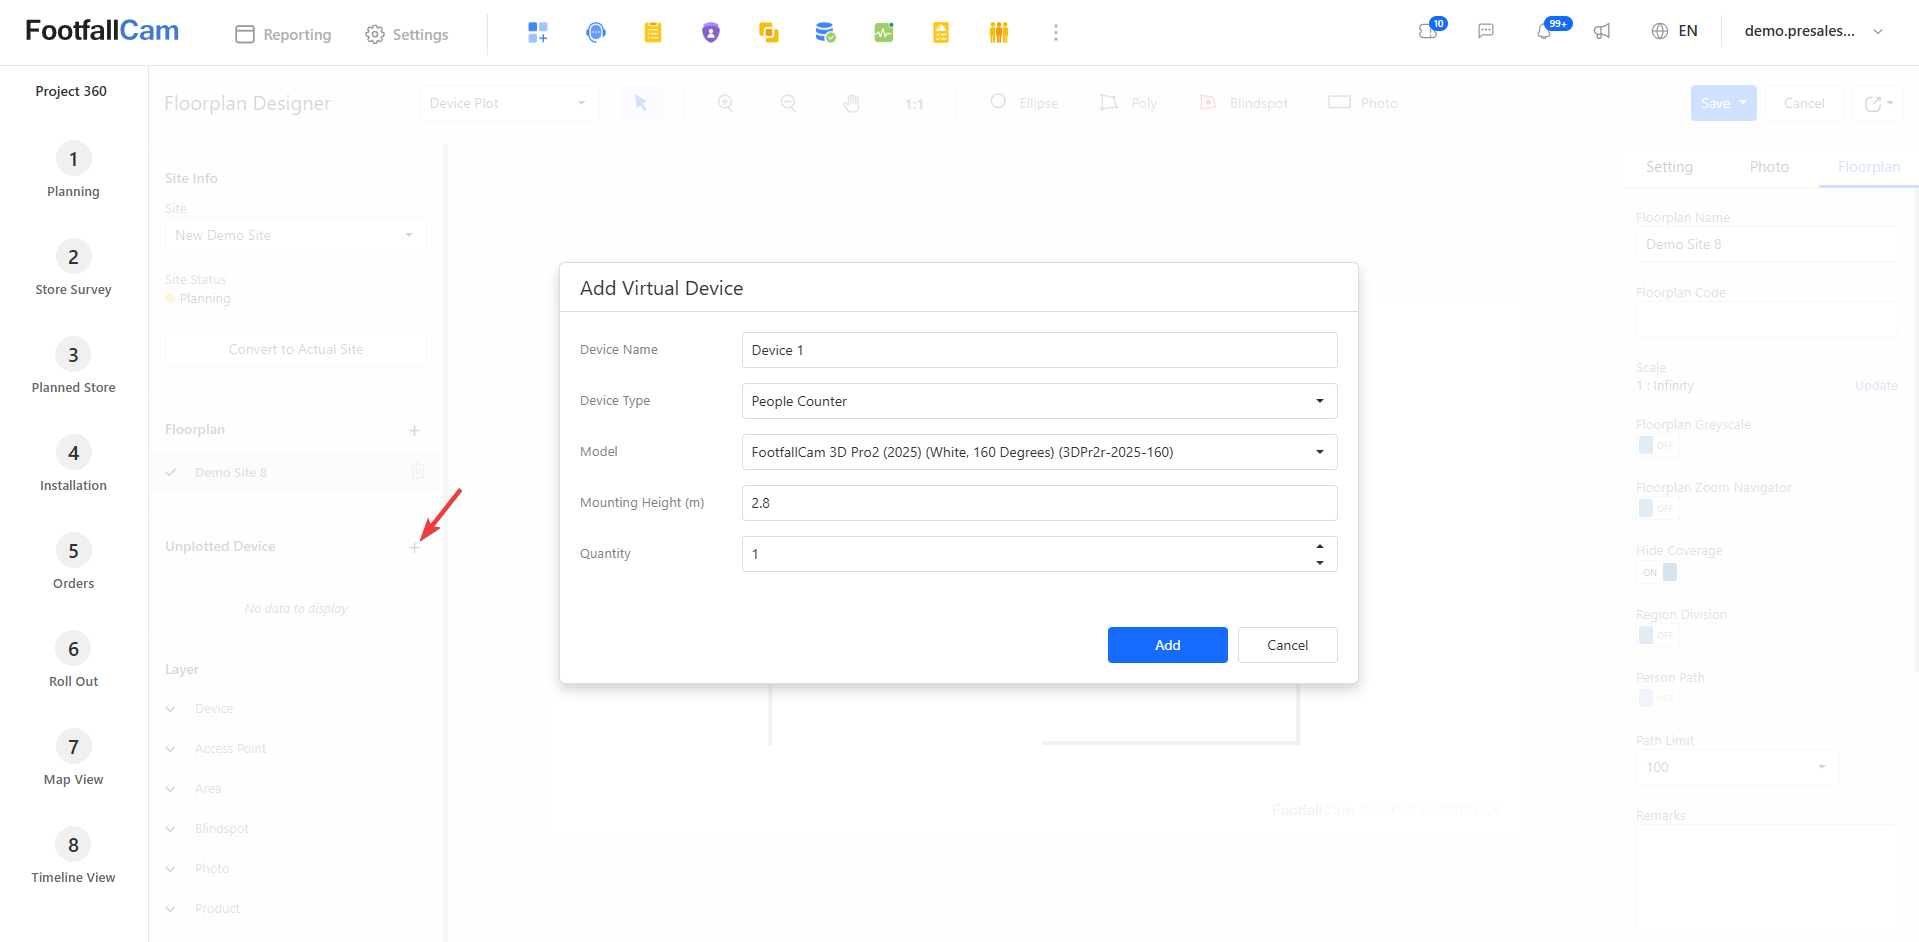
Task: Open the yellow document module icon
Action: point(941,33)
